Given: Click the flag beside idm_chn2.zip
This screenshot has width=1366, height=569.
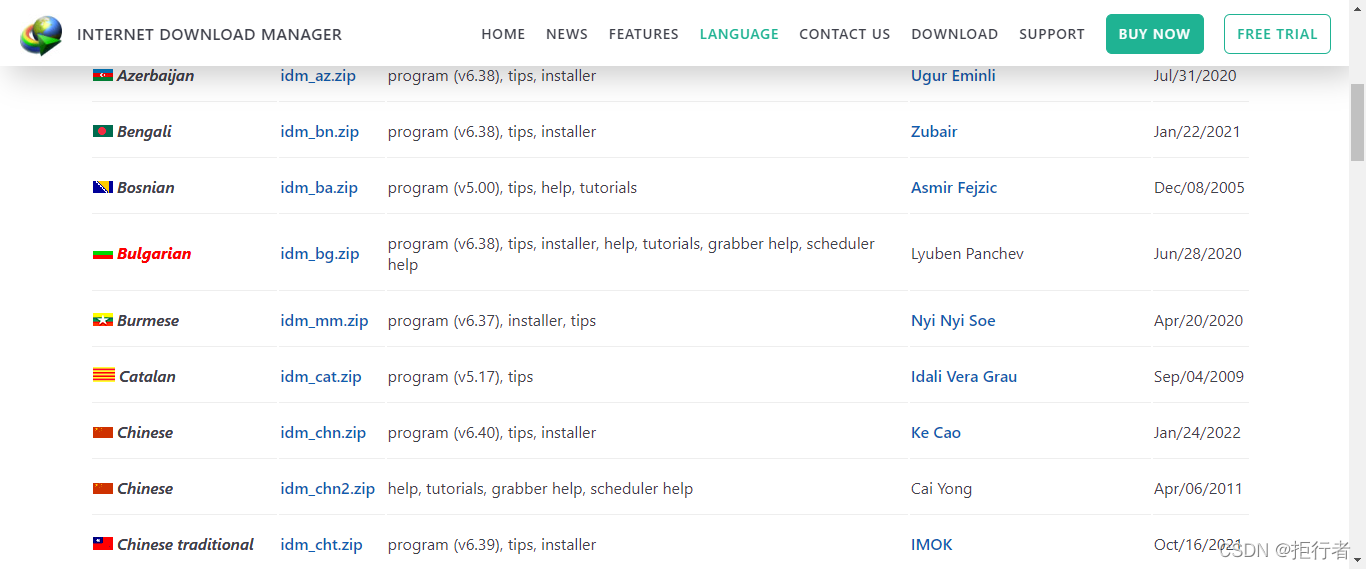Looking at the screenshot, I should pos(103,488).
